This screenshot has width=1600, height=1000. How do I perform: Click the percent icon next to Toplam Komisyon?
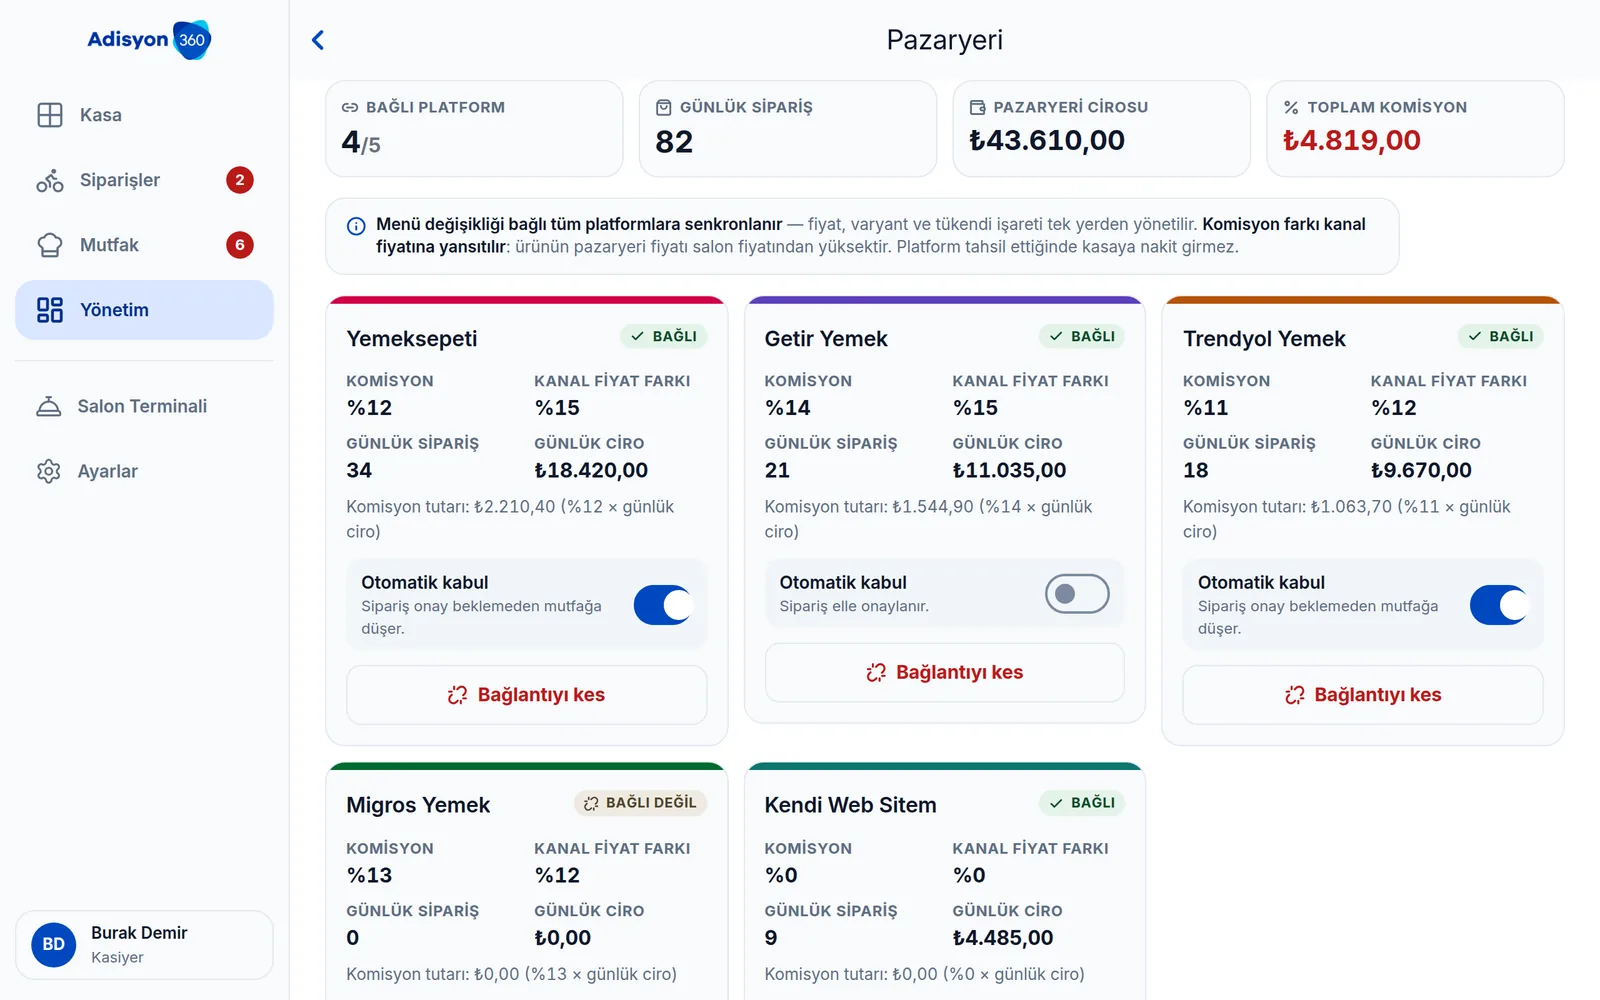point(1291,107)
